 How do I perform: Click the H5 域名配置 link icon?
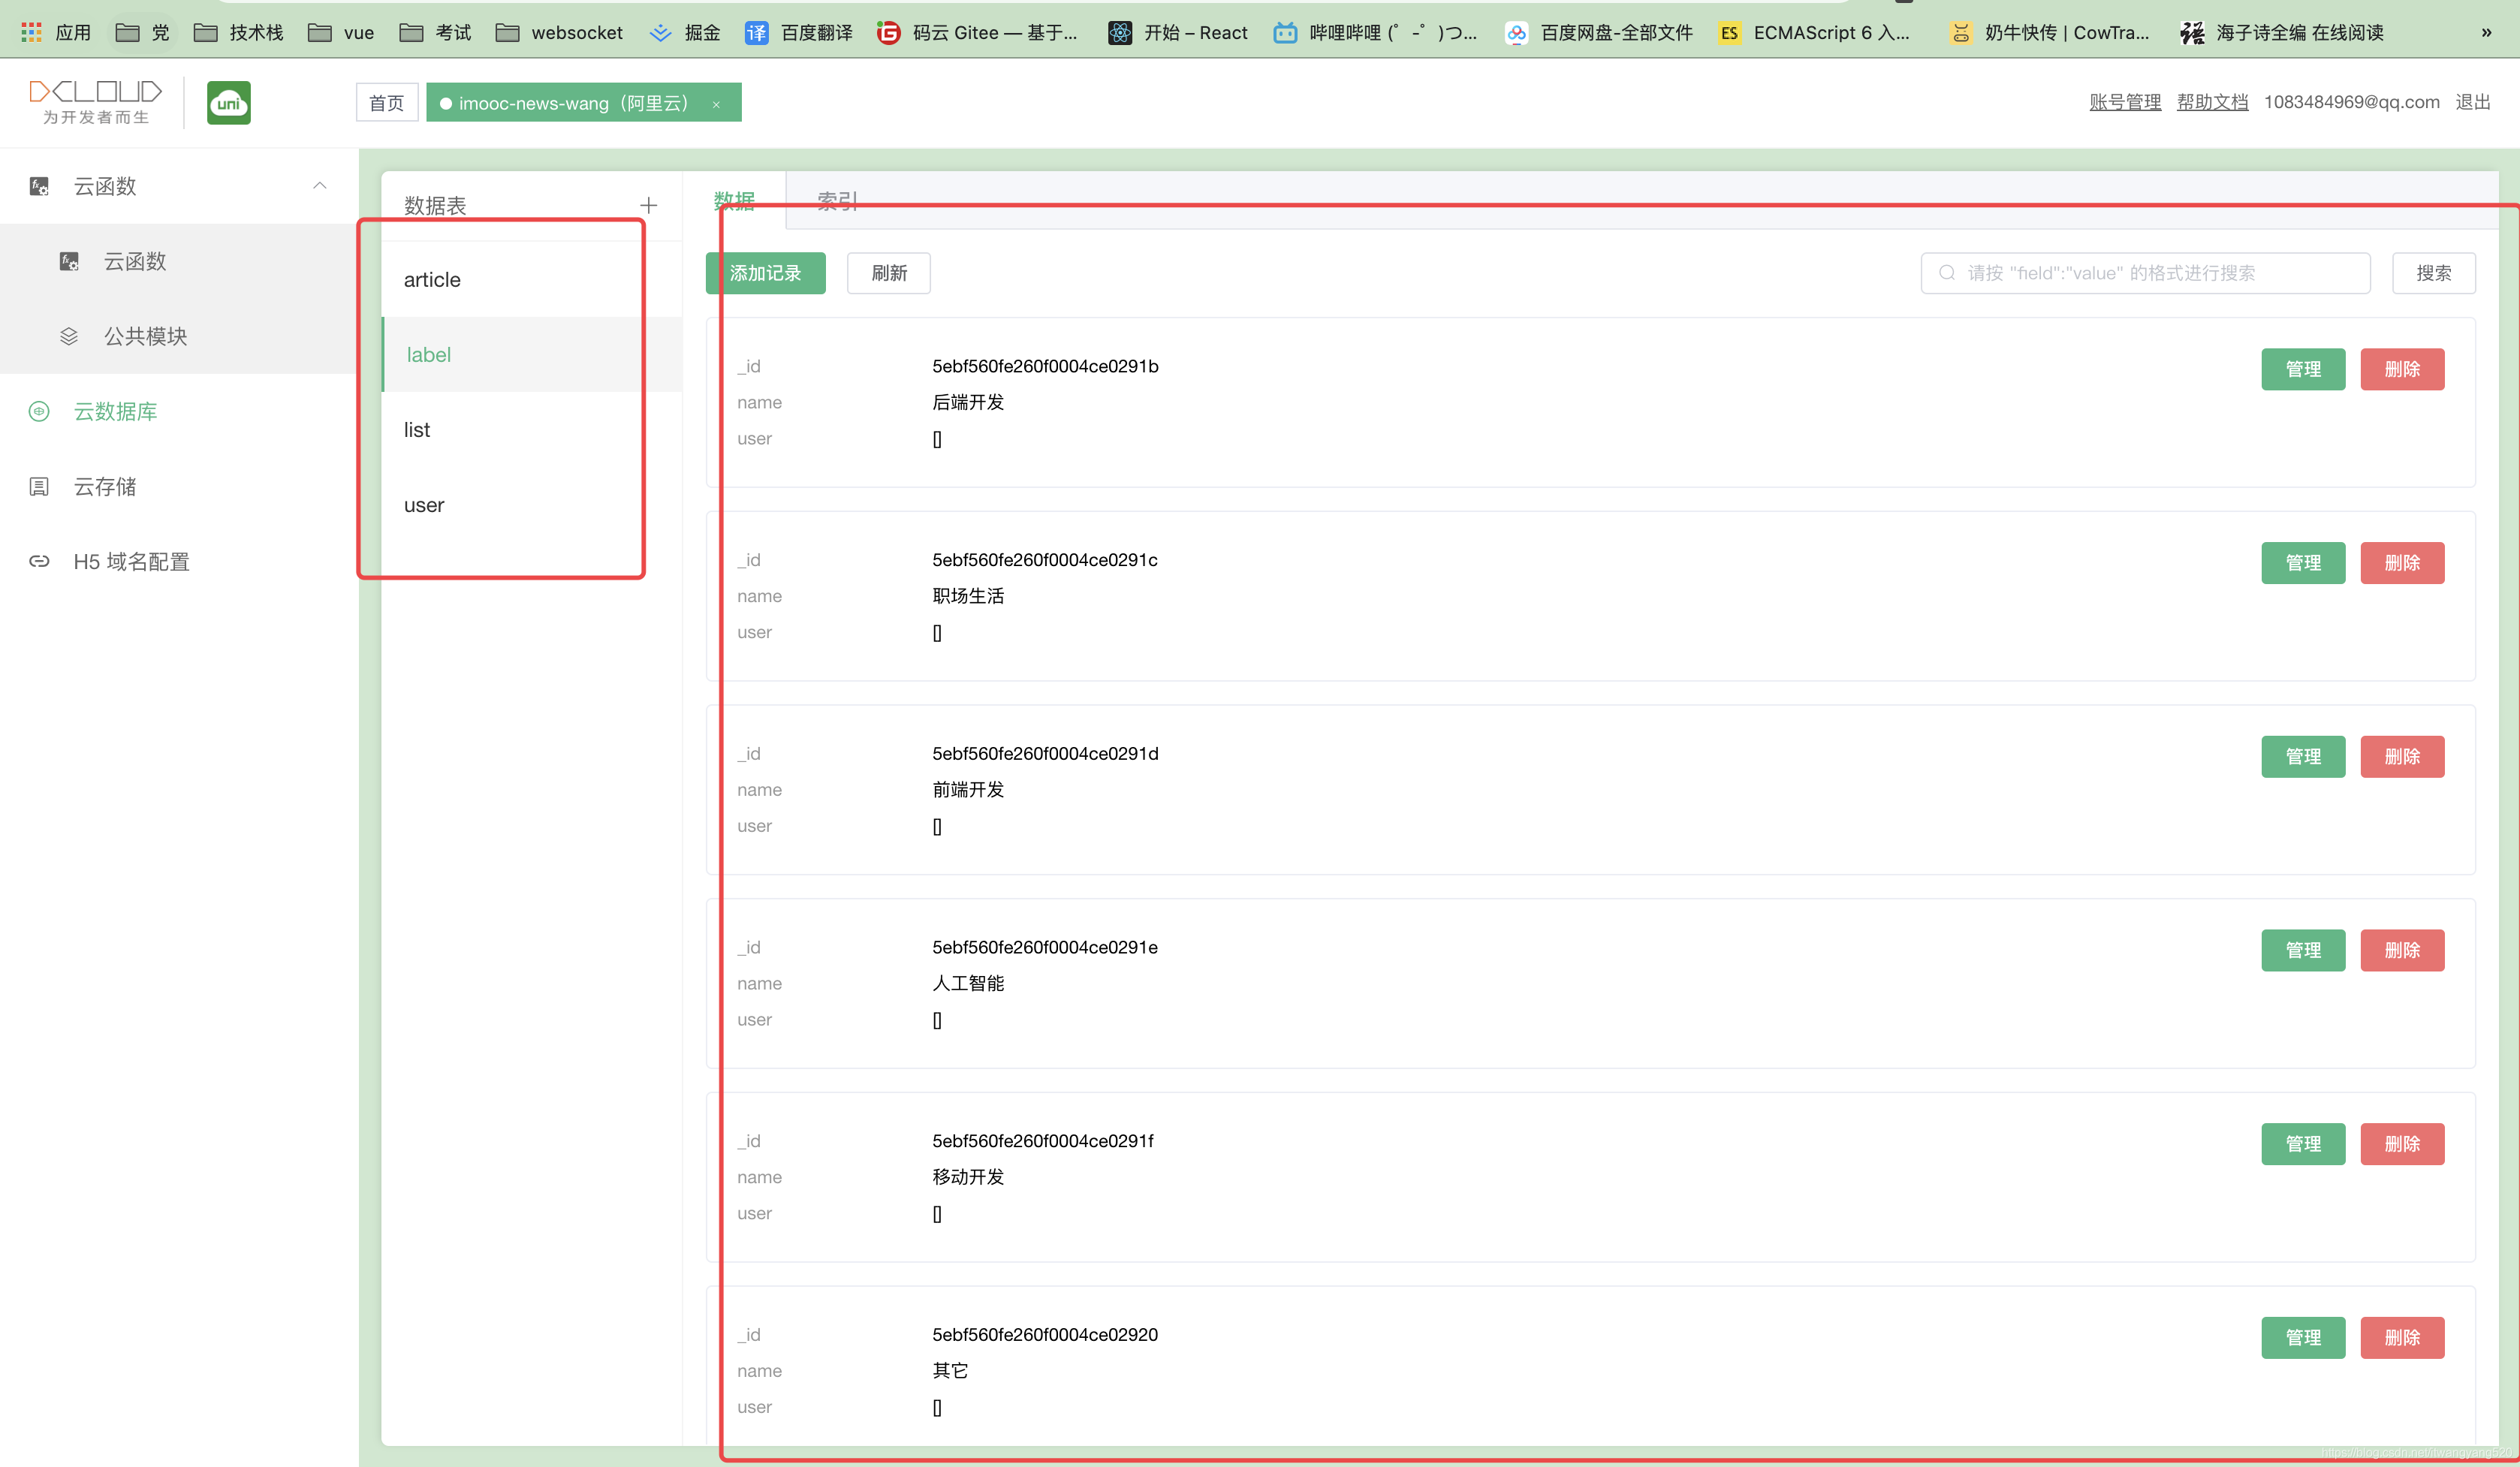coord(39,562)
